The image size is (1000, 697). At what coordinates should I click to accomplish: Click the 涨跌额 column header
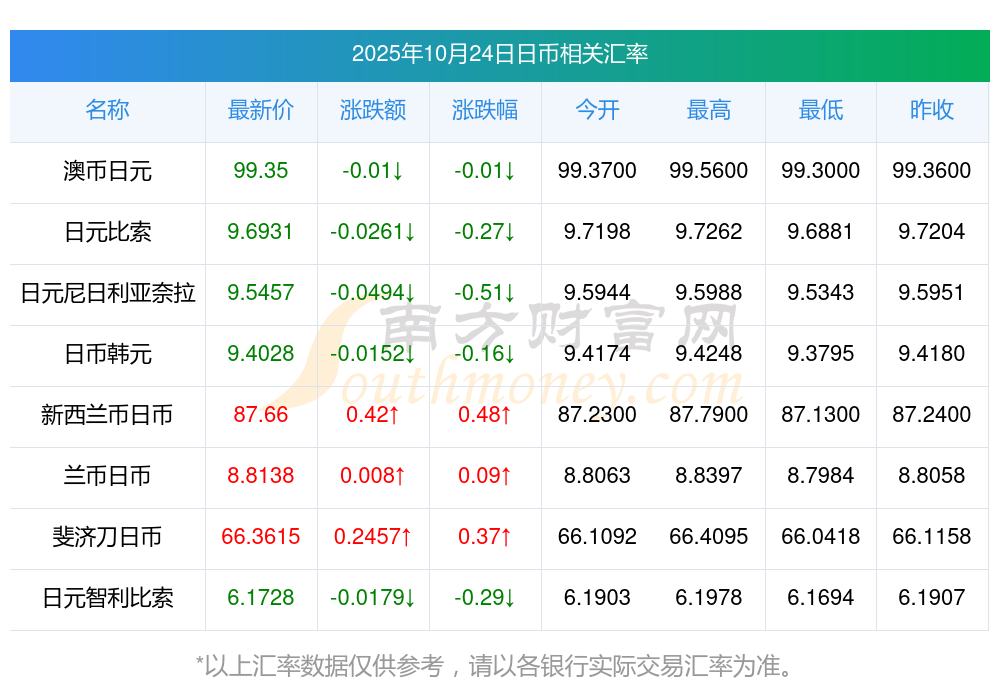point(372,111)
